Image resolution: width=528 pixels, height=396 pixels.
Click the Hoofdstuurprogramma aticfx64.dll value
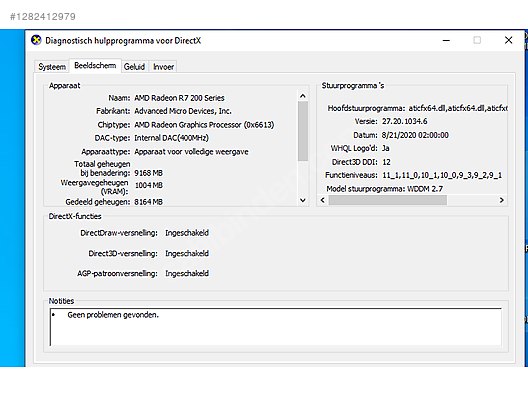pyautogui.click(x=458, y=108)
